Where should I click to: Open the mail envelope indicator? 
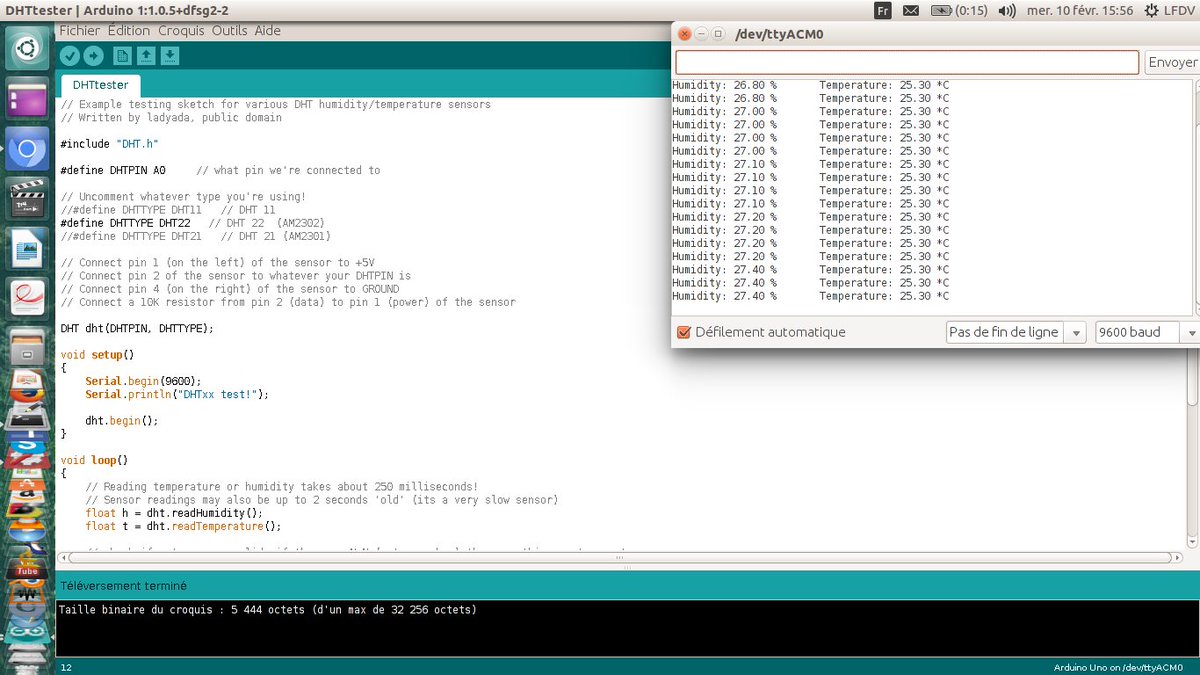911,10
